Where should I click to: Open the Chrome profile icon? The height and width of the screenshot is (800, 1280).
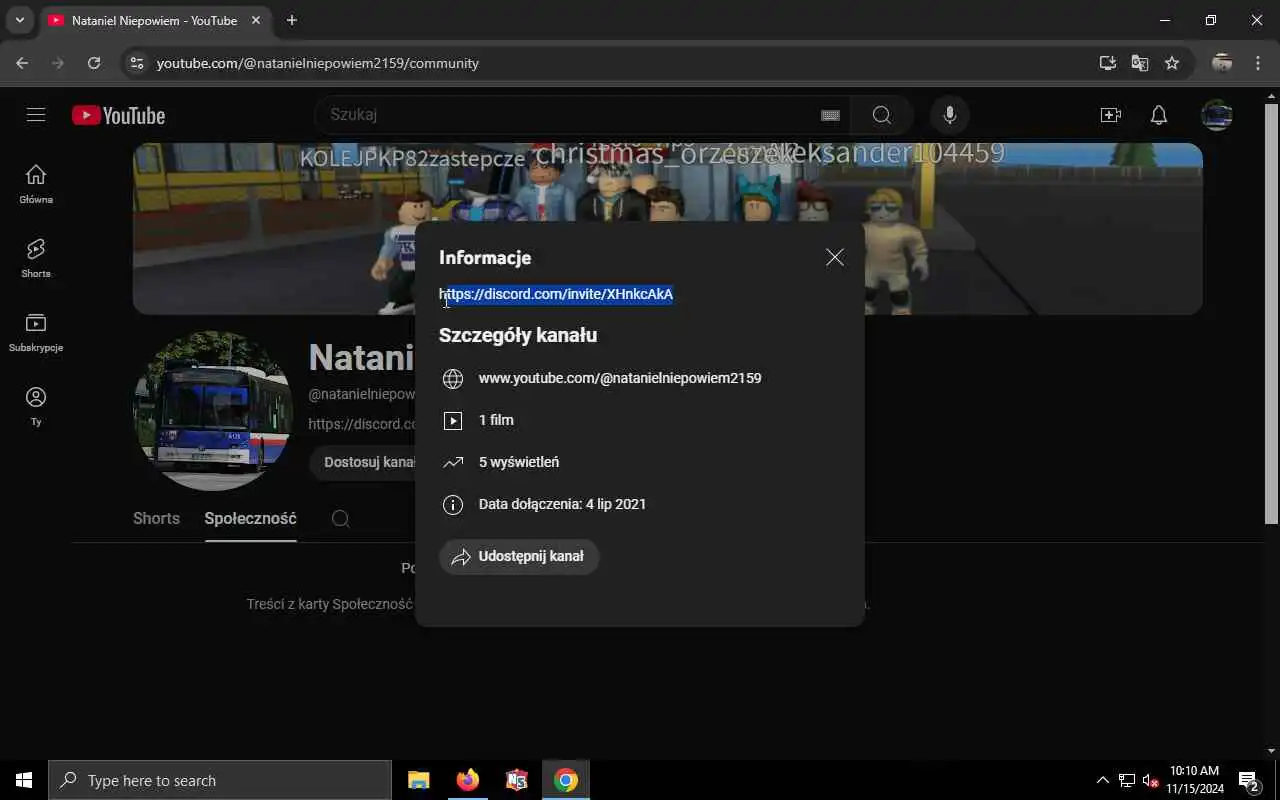coord(1222,63)
